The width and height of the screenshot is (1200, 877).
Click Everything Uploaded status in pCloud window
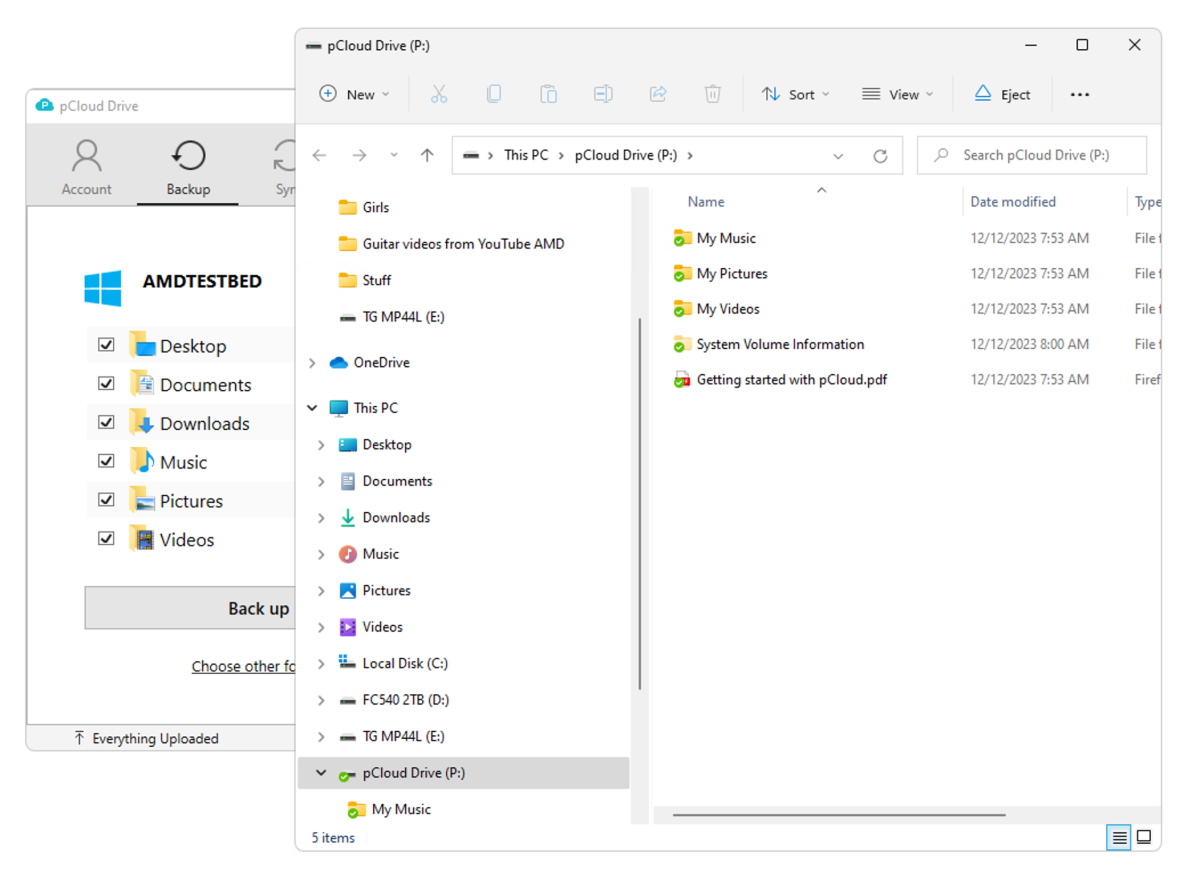click(x=146, y=739)
